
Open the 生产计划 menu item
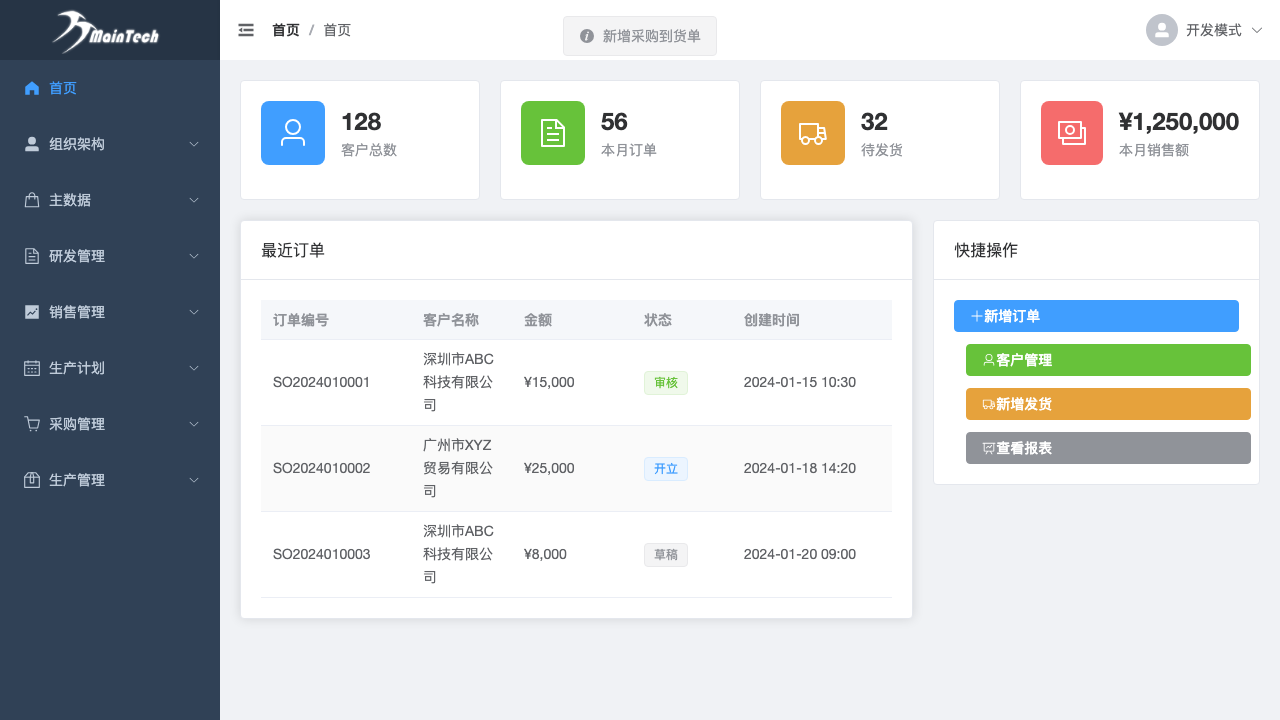click(x=110, y=368)
